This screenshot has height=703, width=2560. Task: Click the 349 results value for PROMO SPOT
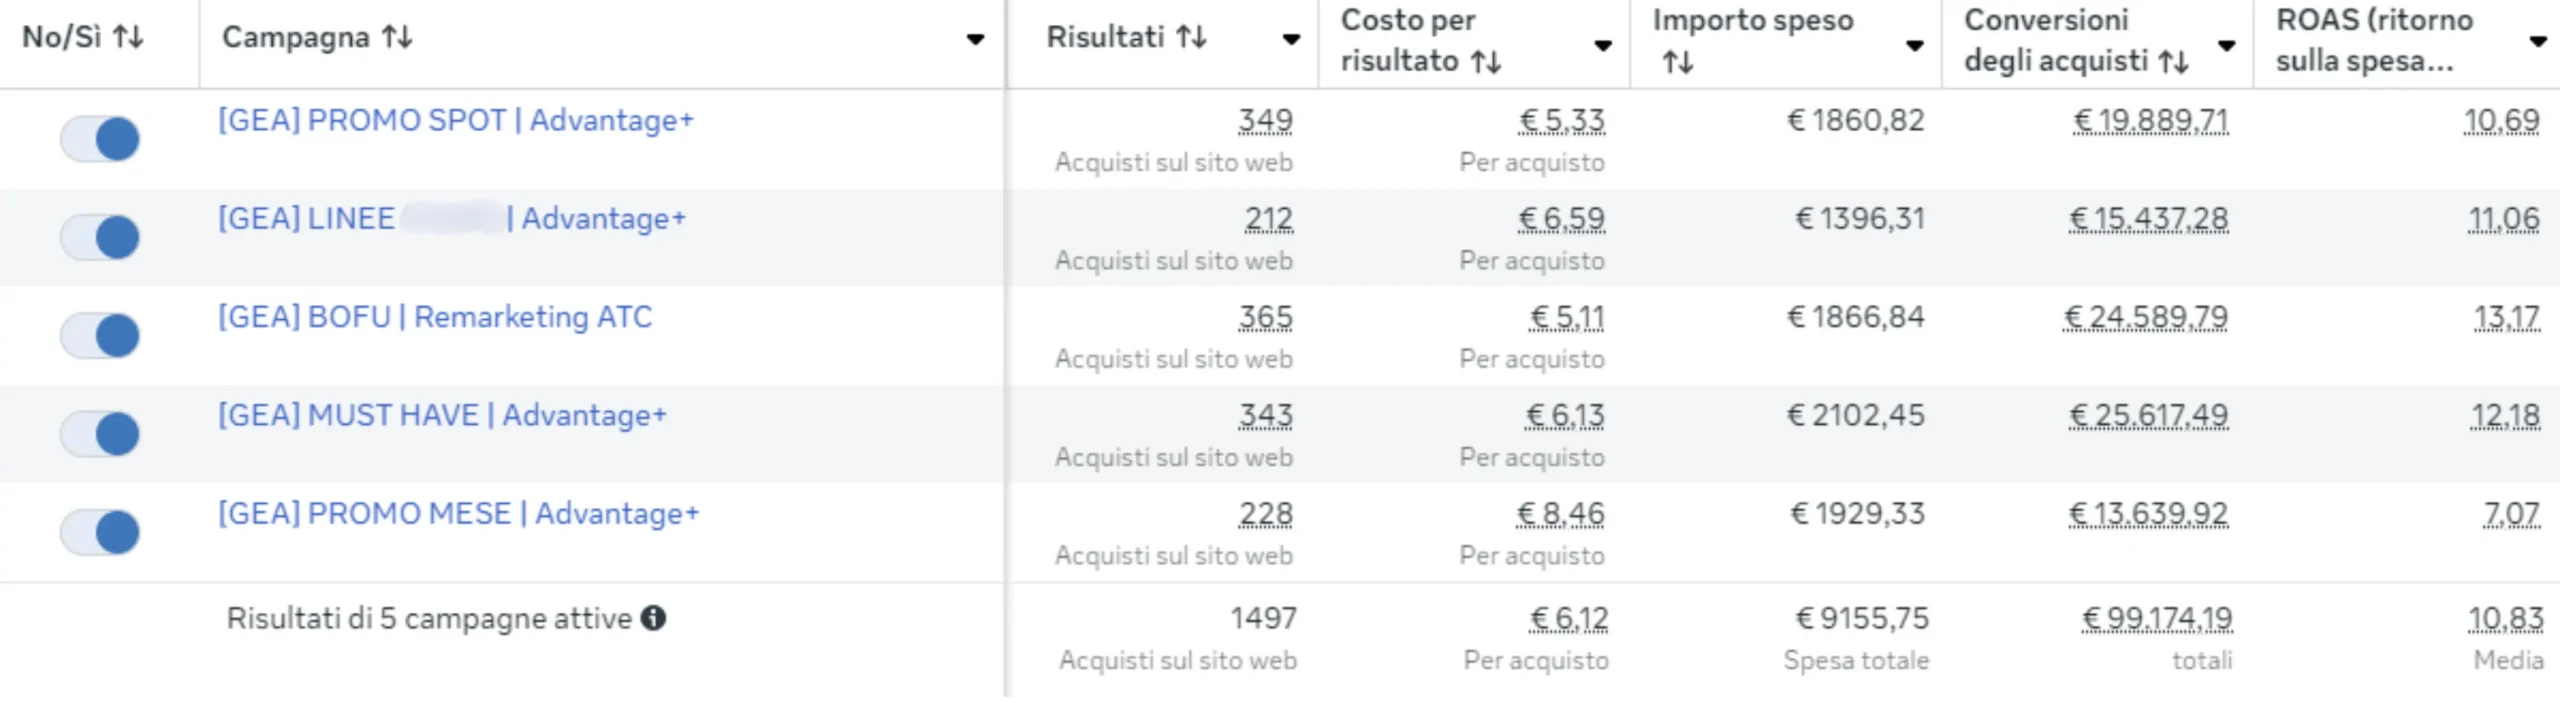pyautogui.click(x=1265, y=121)
